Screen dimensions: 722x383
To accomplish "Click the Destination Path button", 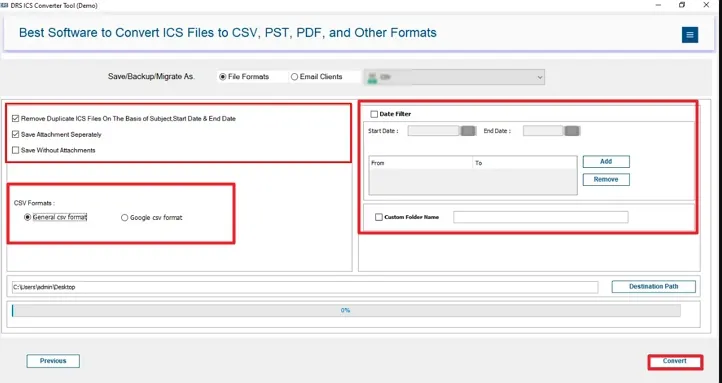I will pos(653,286).
